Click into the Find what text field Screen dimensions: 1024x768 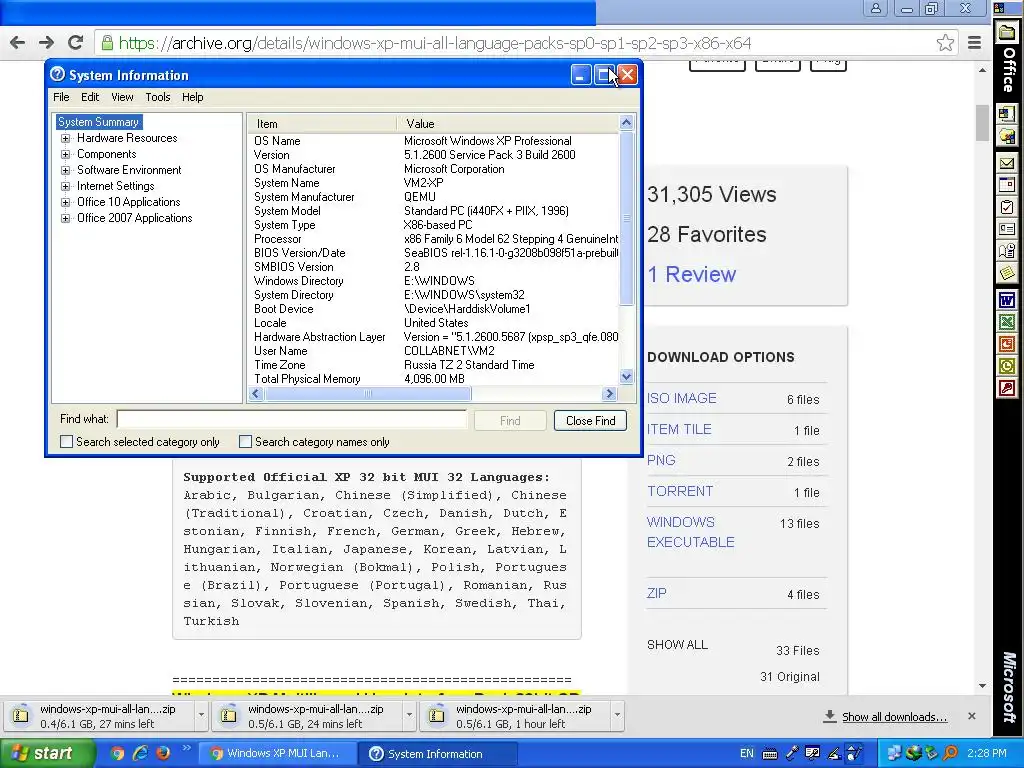(x=292, y=419)
